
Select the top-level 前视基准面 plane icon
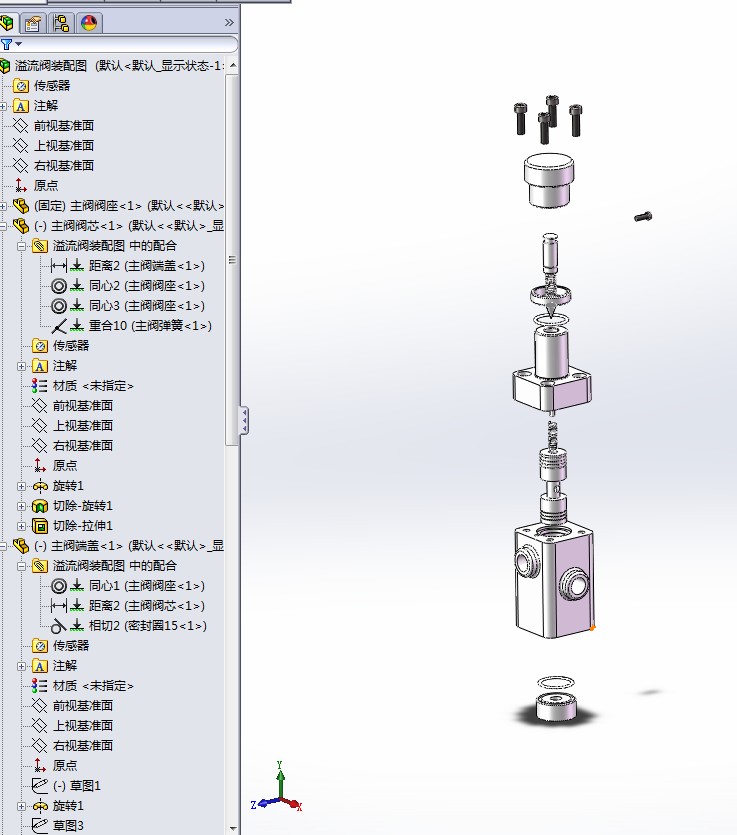(20, 126)
